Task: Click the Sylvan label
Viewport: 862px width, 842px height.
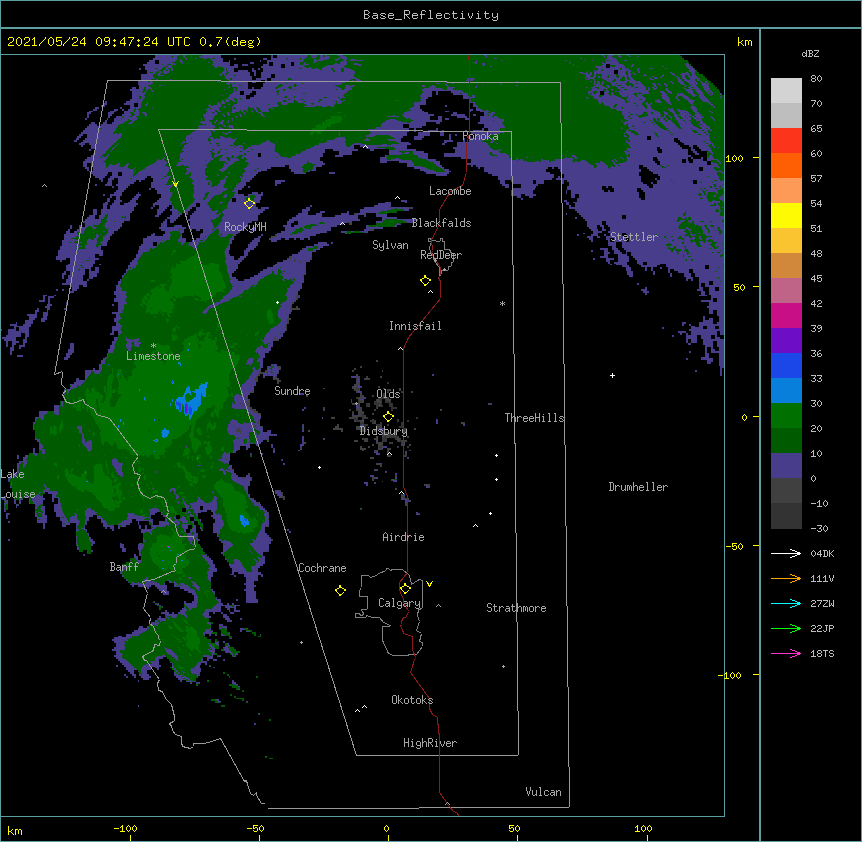Action: (x=390, y=245)
